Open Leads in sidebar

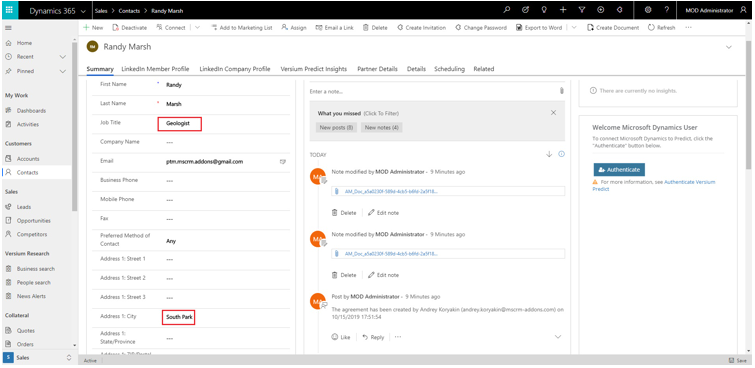pyautogui.click(x=24, y=207)
